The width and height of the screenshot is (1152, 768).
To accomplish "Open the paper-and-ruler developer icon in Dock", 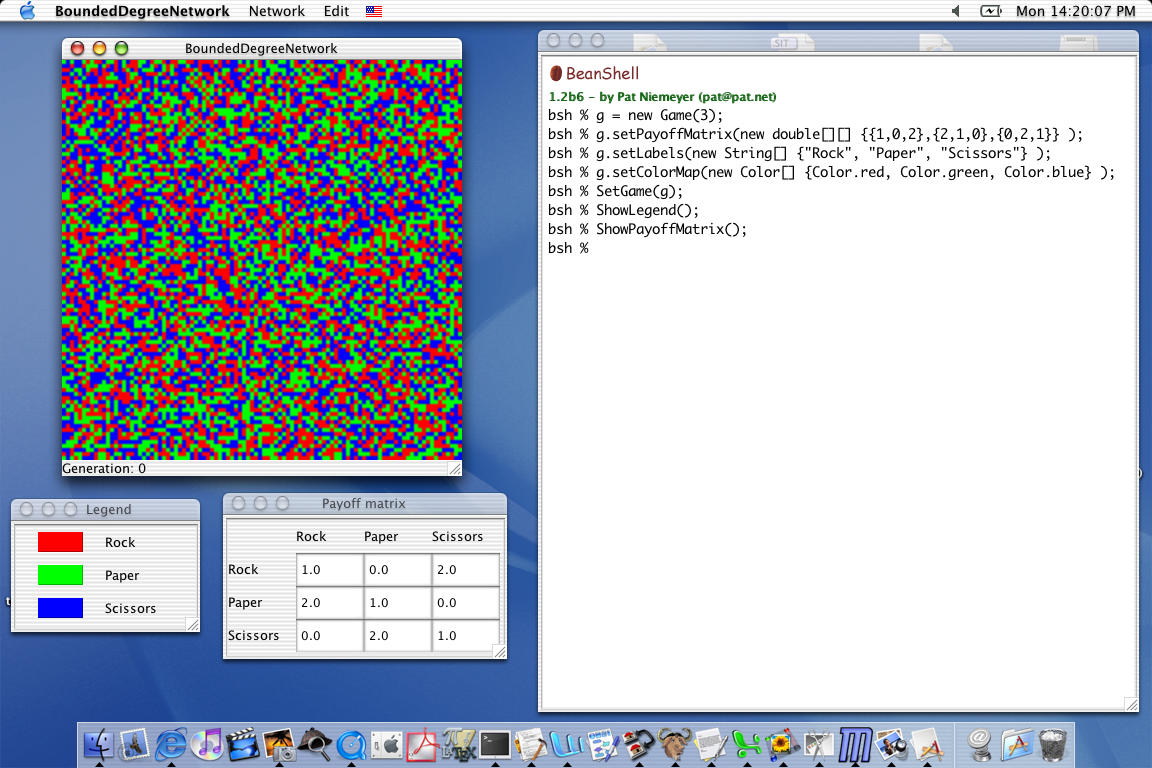I will coord(927,744).
